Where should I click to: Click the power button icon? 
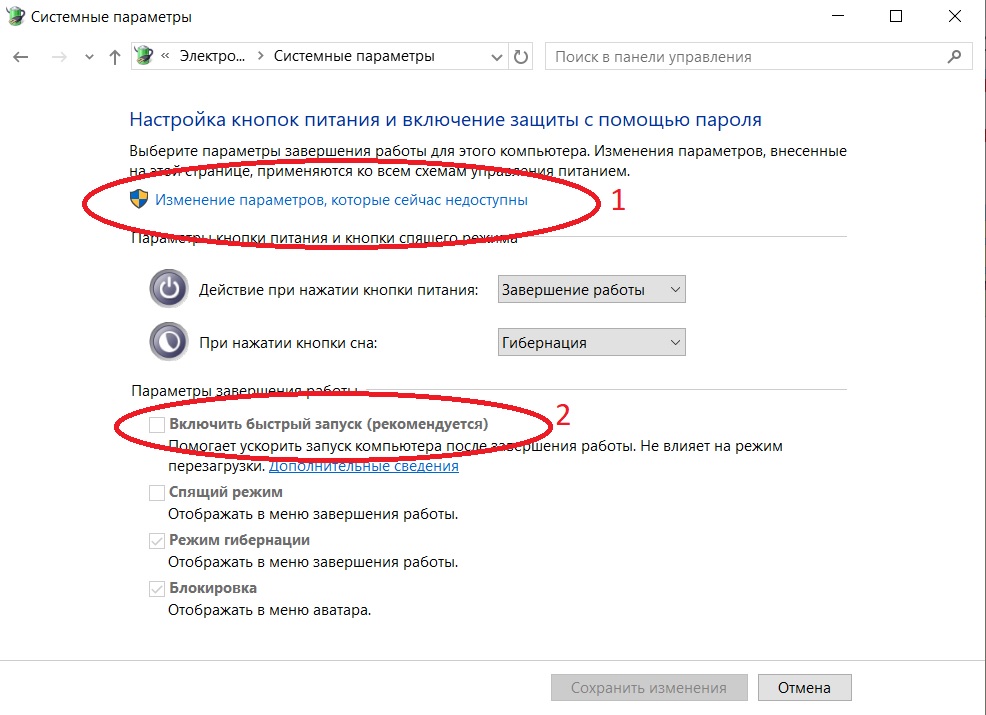click(x=168, y=290)
